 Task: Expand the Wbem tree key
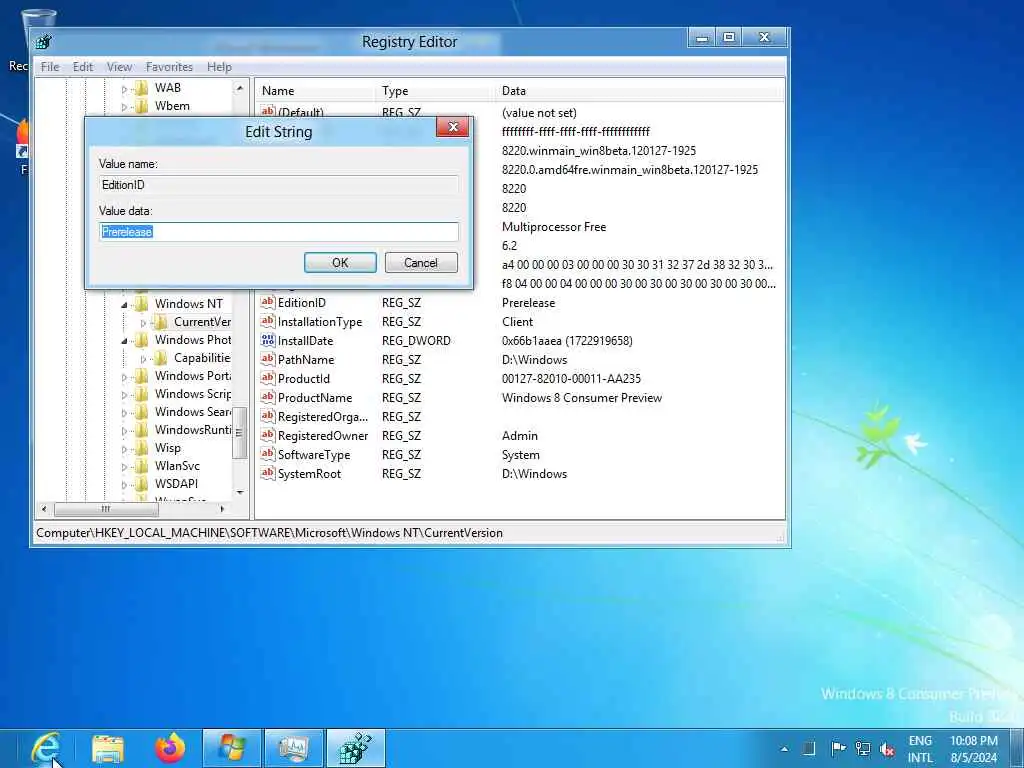point(124,107)
